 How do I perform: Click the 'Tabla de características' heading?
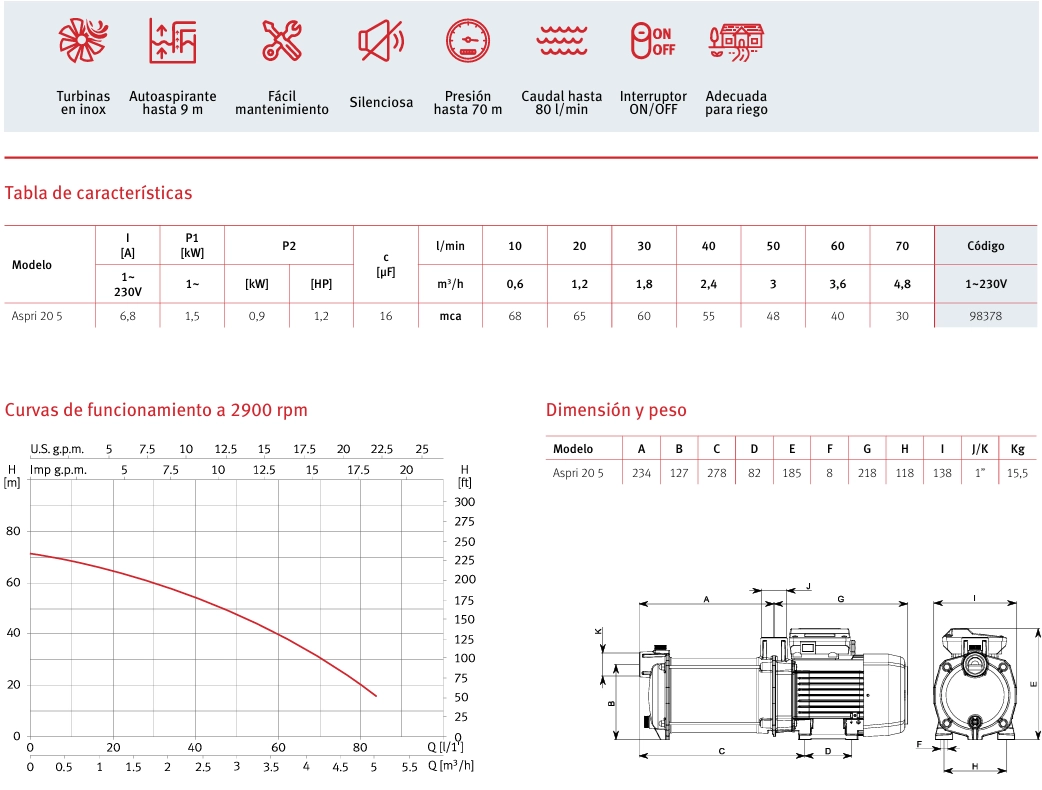98,193
